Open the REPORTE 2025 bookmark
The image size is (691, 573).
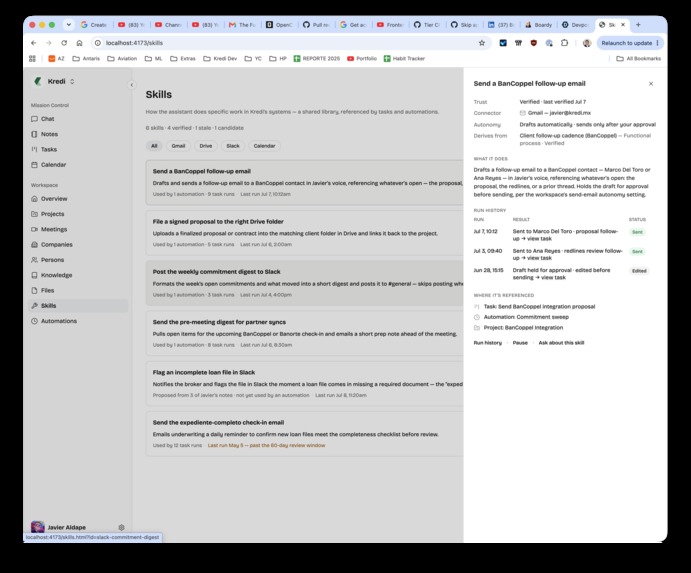317,59
